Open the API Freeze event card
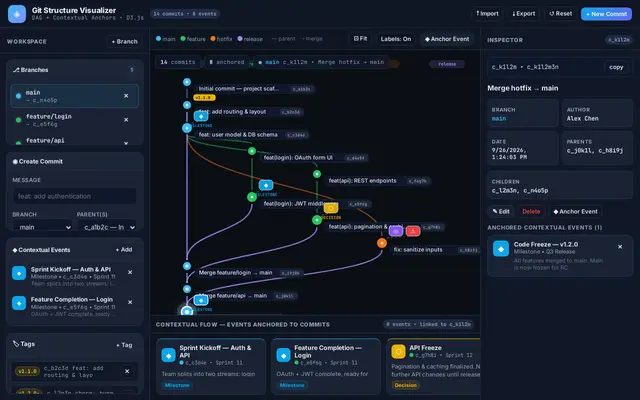 coord(433,366)
